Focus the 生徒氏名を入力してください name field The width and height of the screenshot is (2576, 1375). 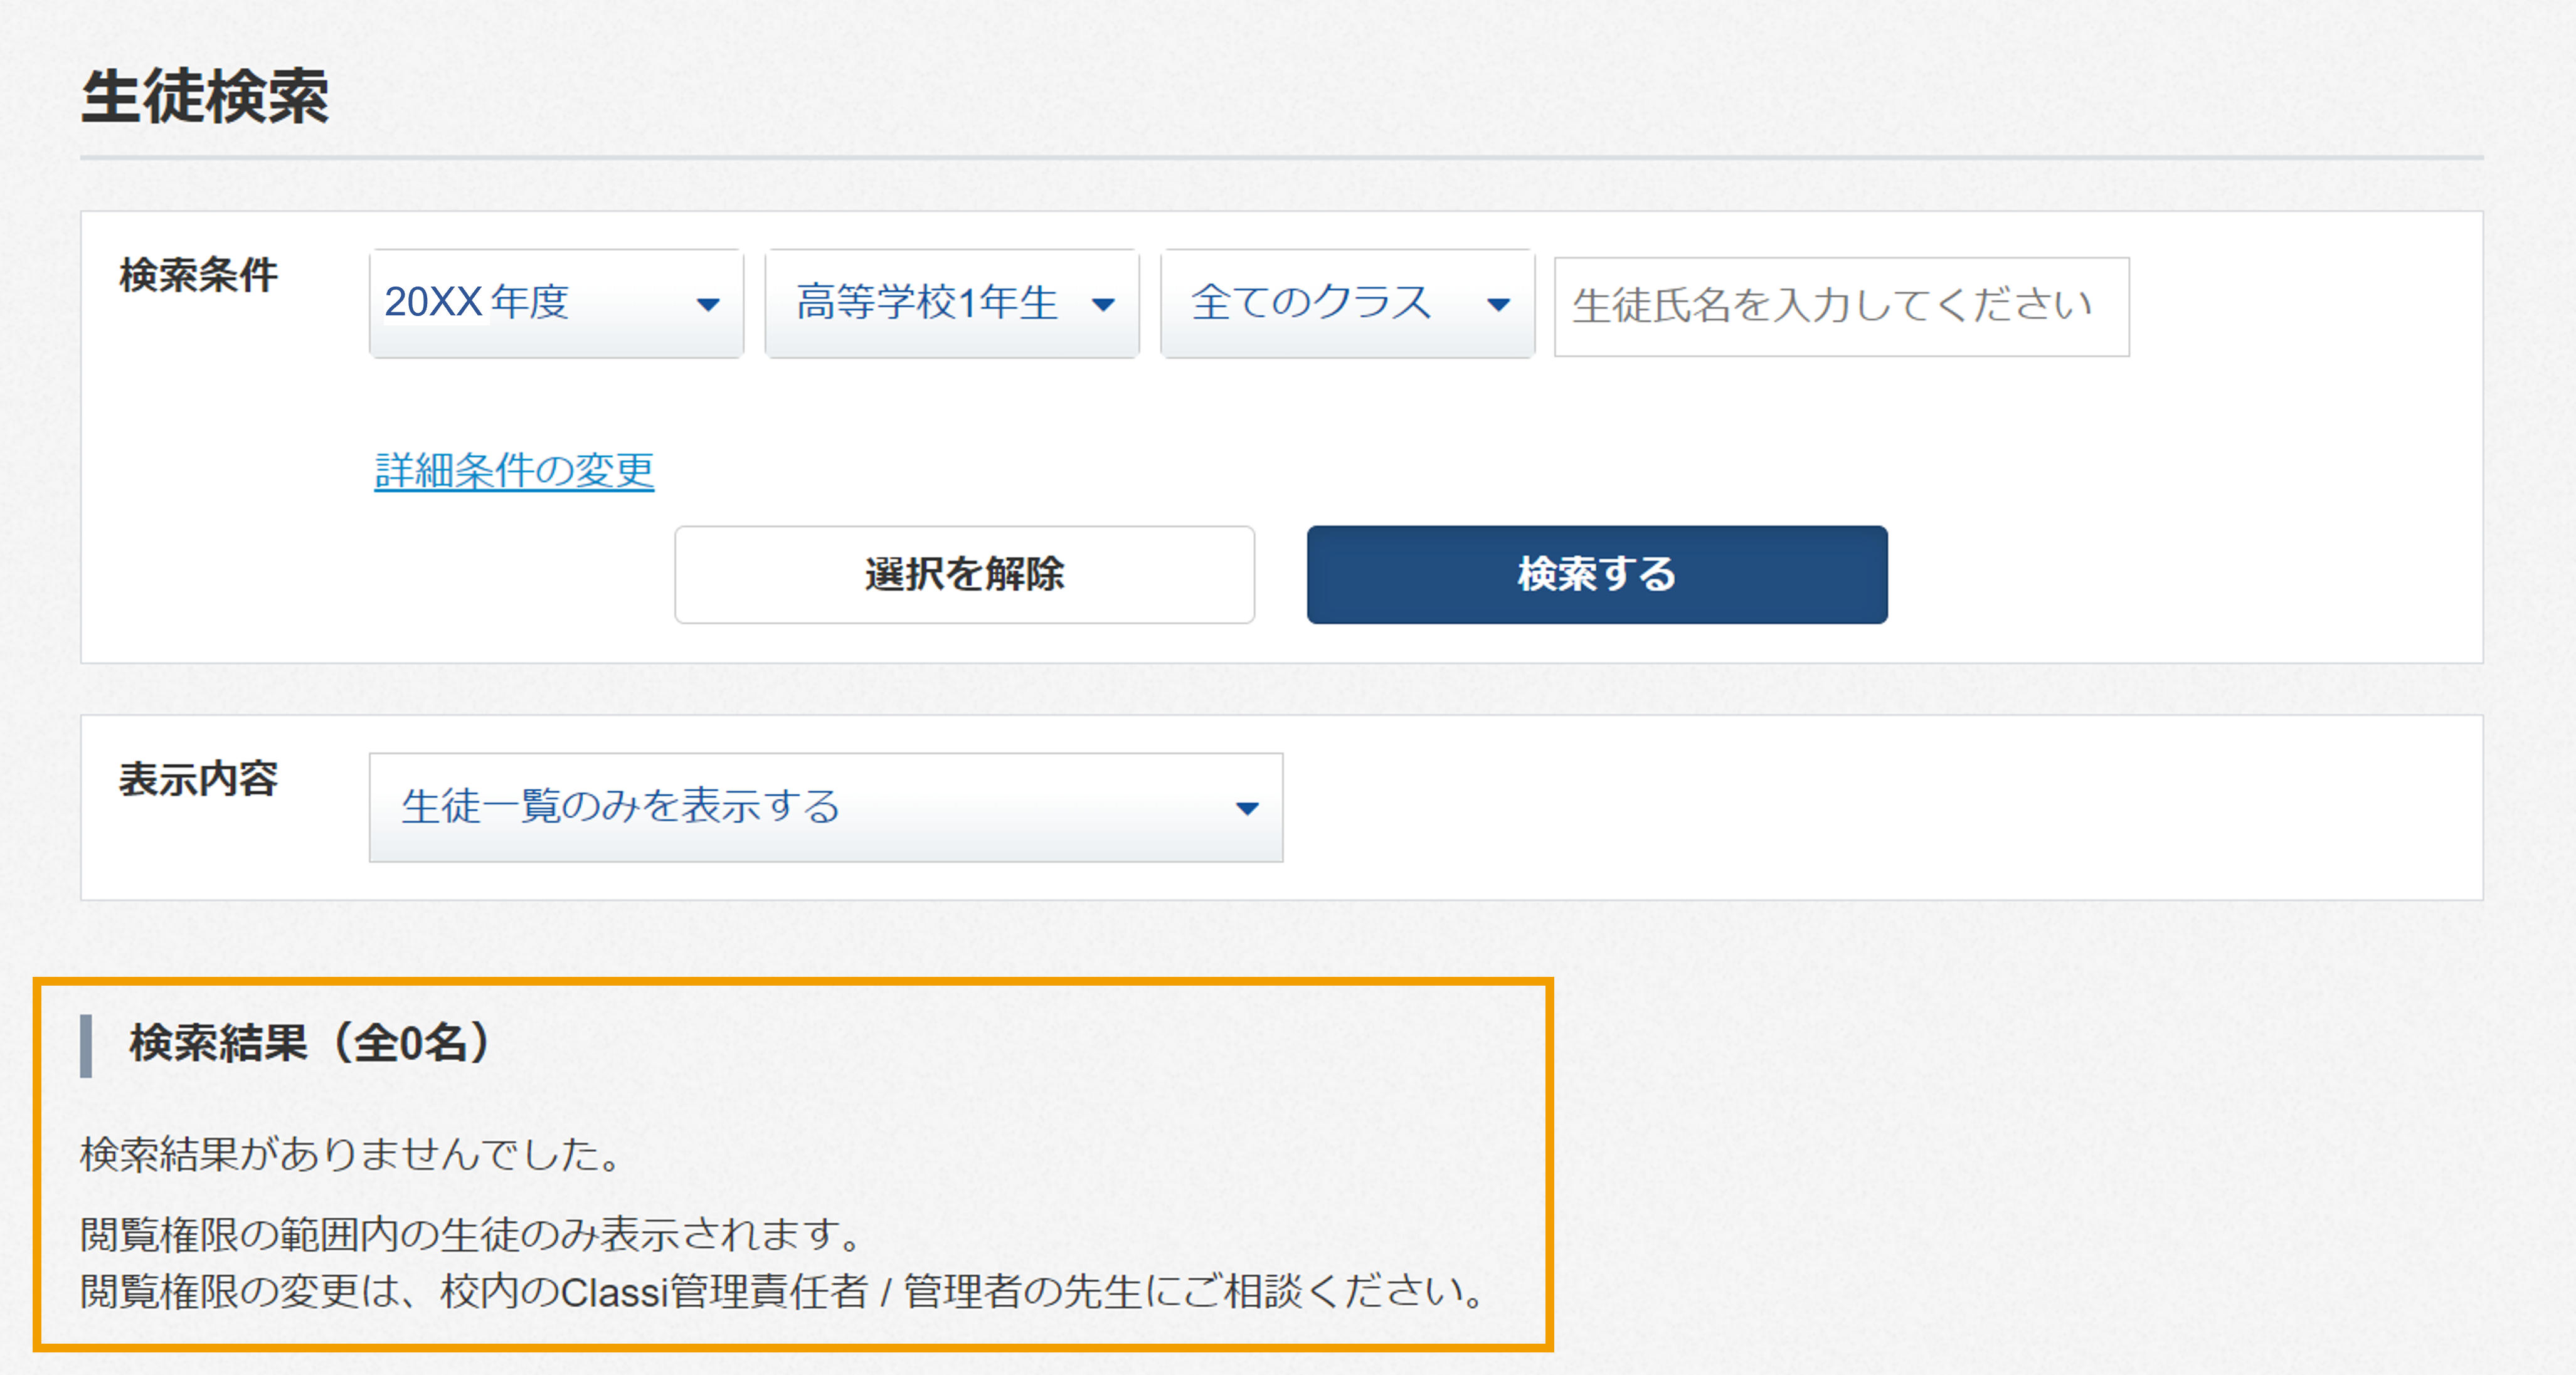coord(1841,307)
